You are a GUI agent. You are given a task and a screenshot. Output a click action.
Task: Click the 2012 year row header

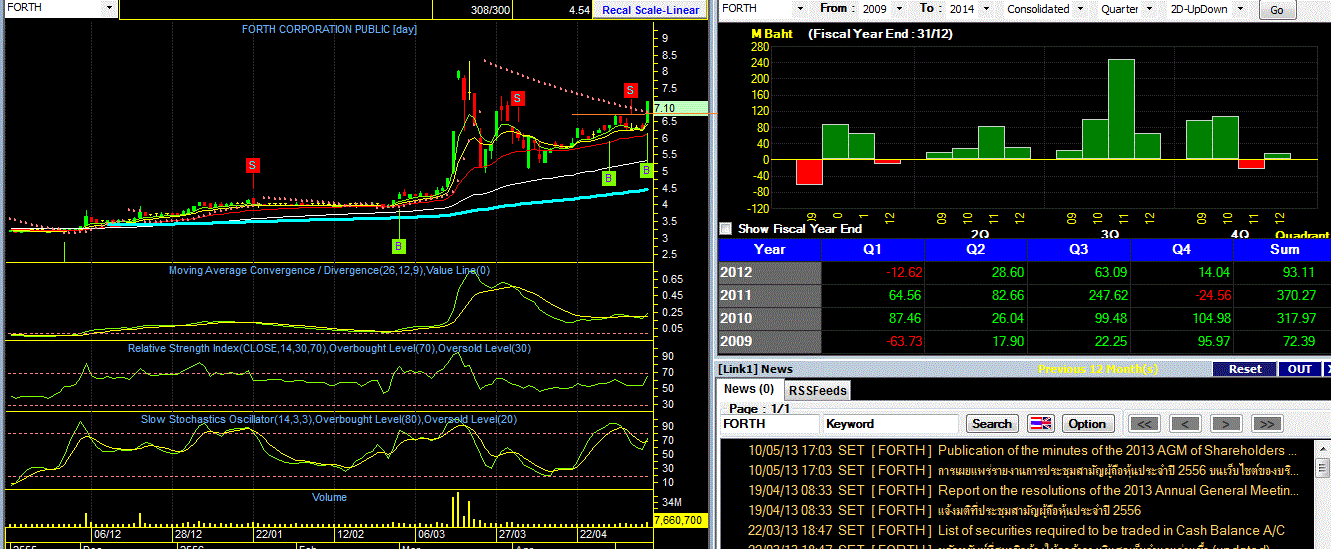point(769,272)
